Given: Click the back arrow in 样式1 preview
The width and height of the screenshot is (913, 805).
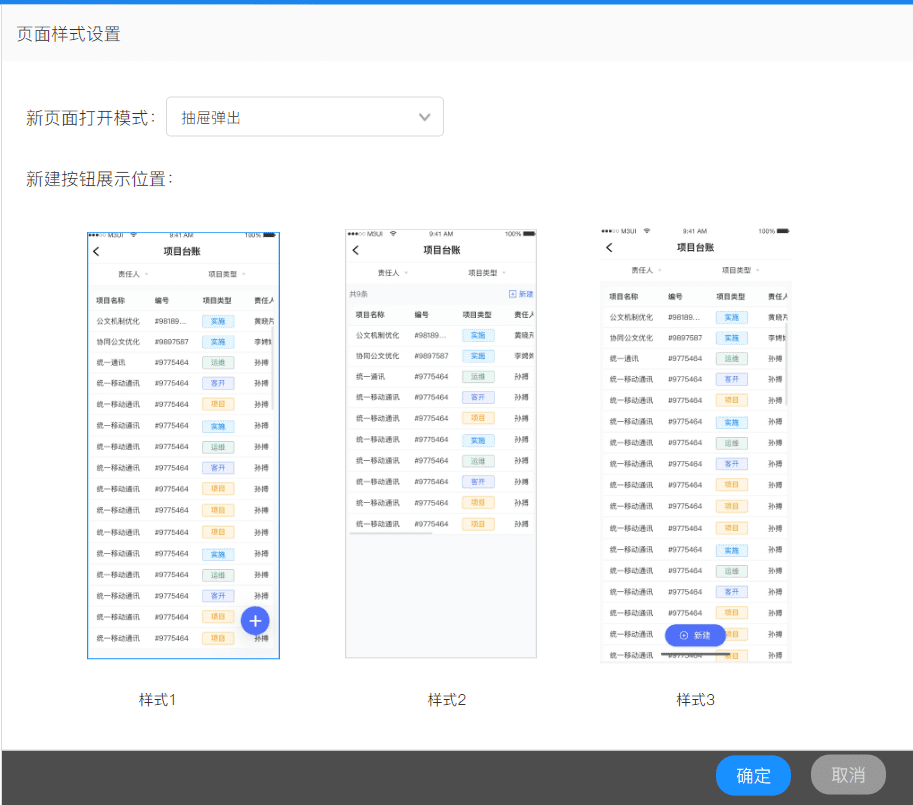Looking at the screenshot, I should point(97,251).
